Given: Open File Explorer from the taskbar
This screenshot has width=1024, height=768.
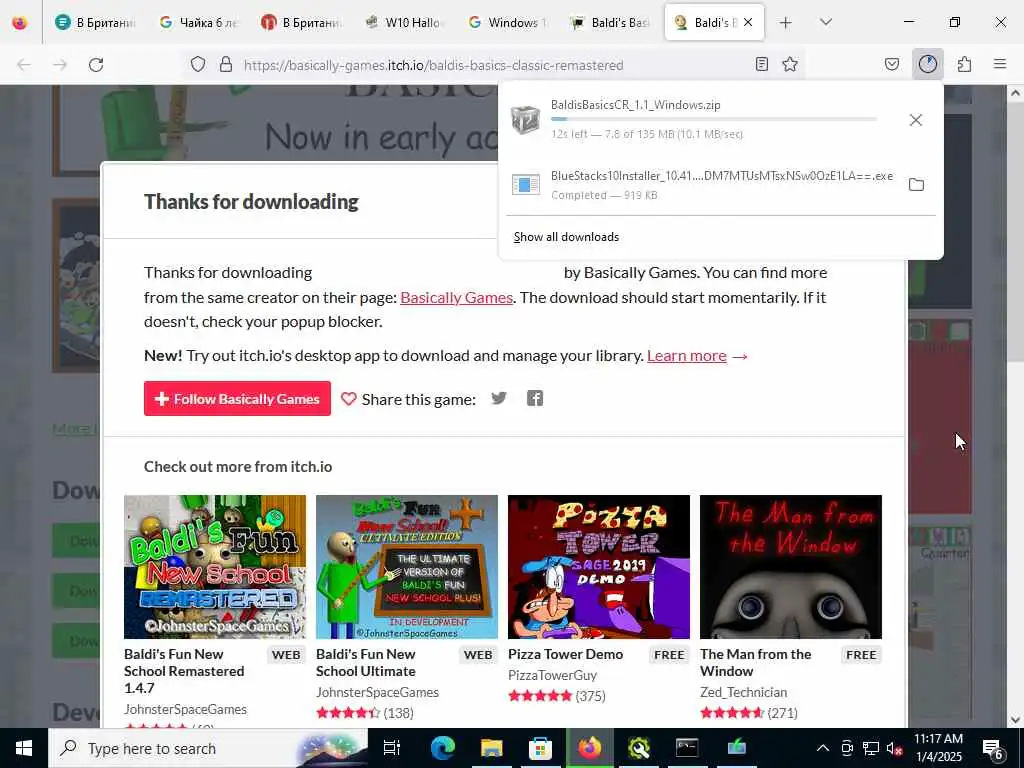Looking at the screenshot, I should (491, 748).
